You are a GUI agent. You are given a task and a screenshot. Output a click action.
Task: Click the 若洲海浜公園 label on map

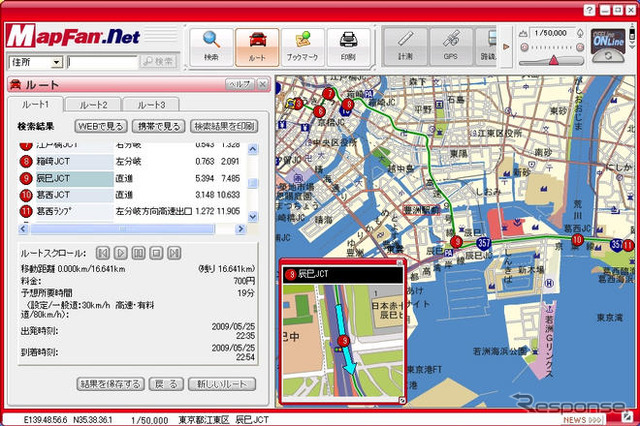(500, 351)
